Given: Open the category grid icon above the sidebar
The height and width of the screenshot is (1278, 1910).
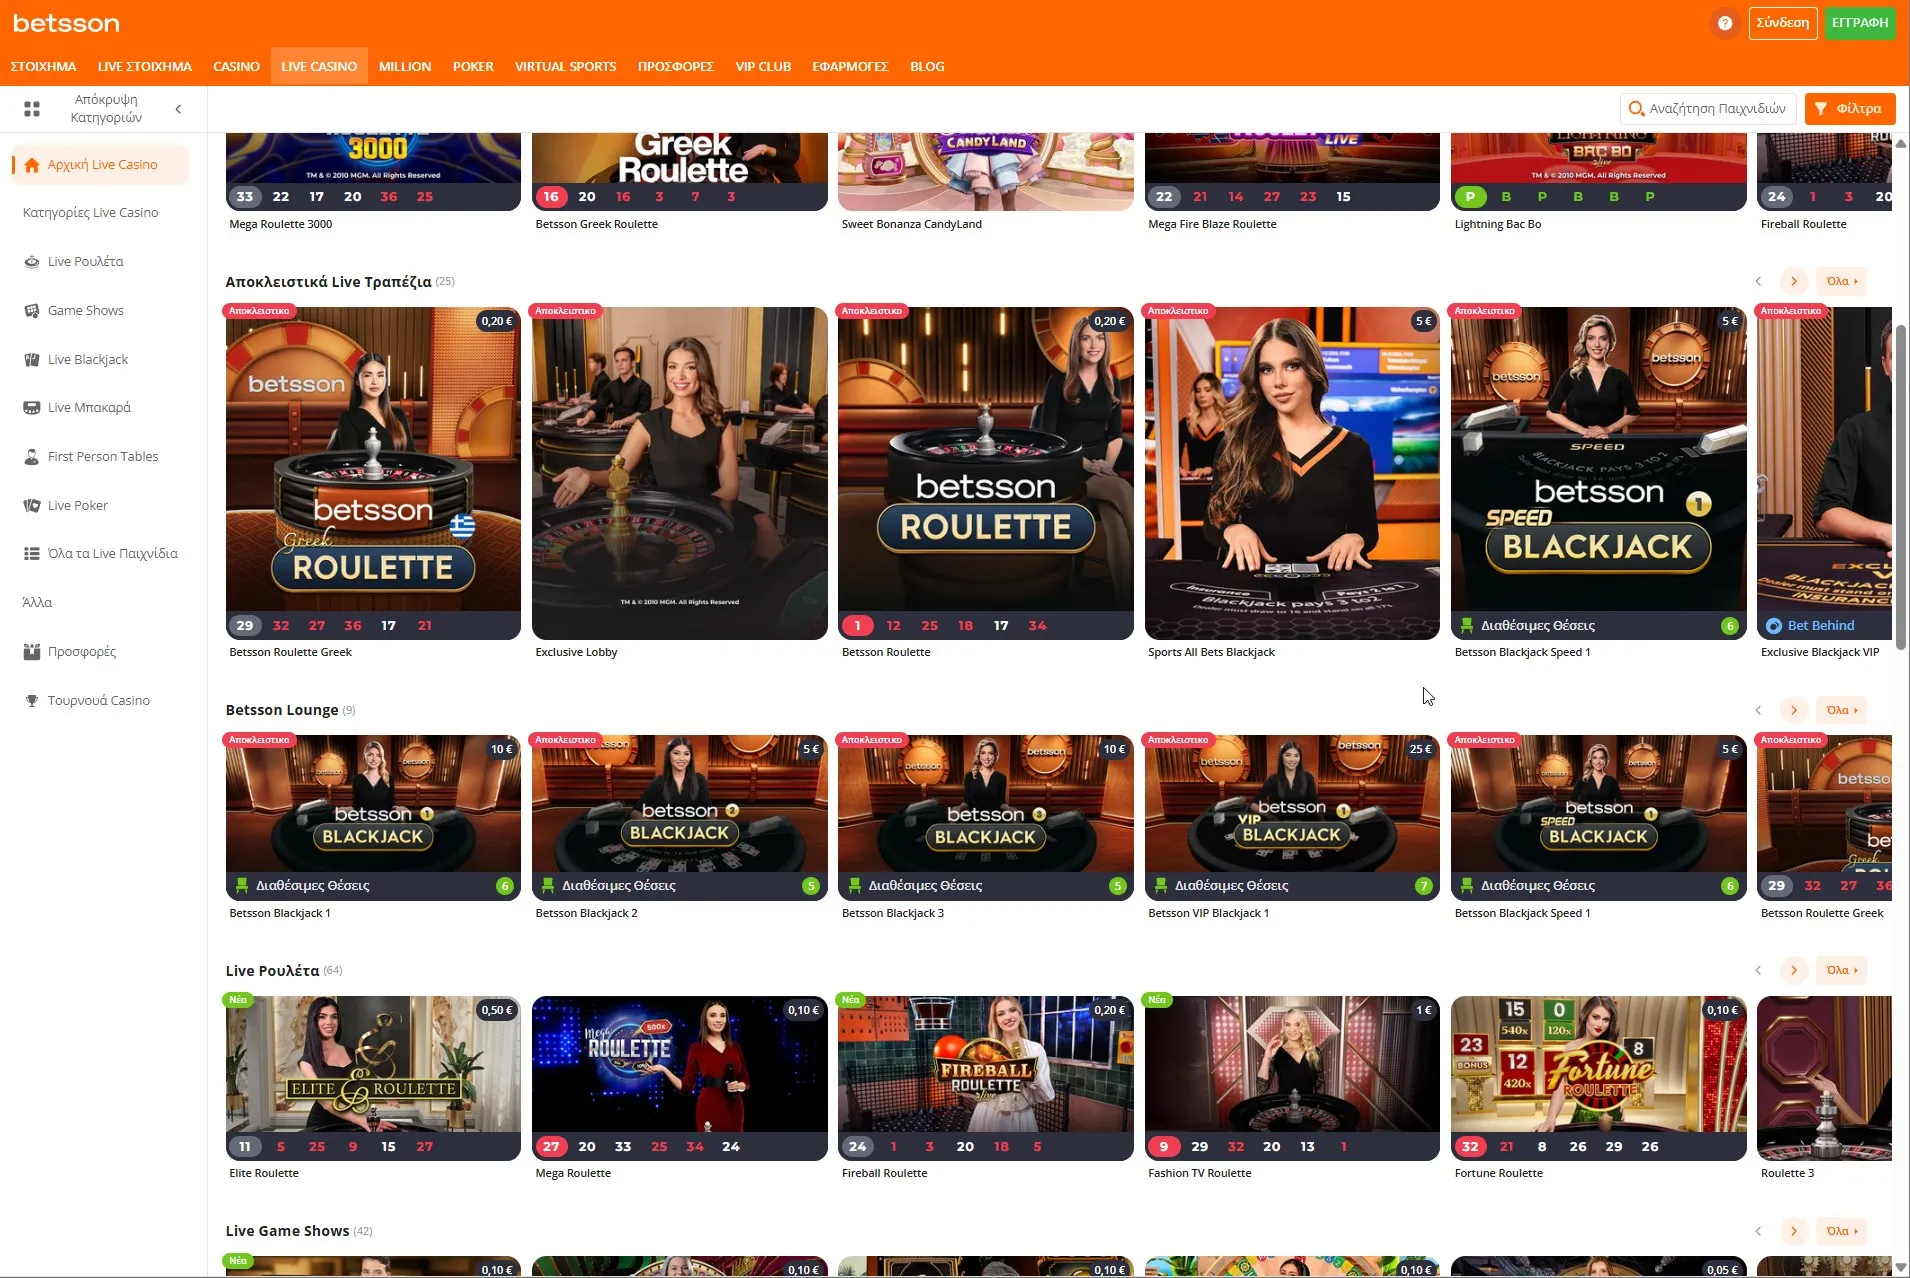Looking at the screenshot, I should tap(31, 108).
